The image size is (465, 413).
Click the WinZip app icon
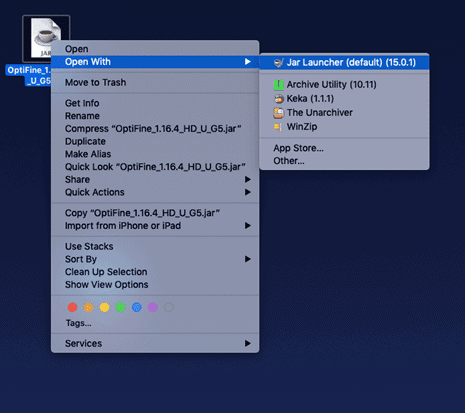(278, 127)
